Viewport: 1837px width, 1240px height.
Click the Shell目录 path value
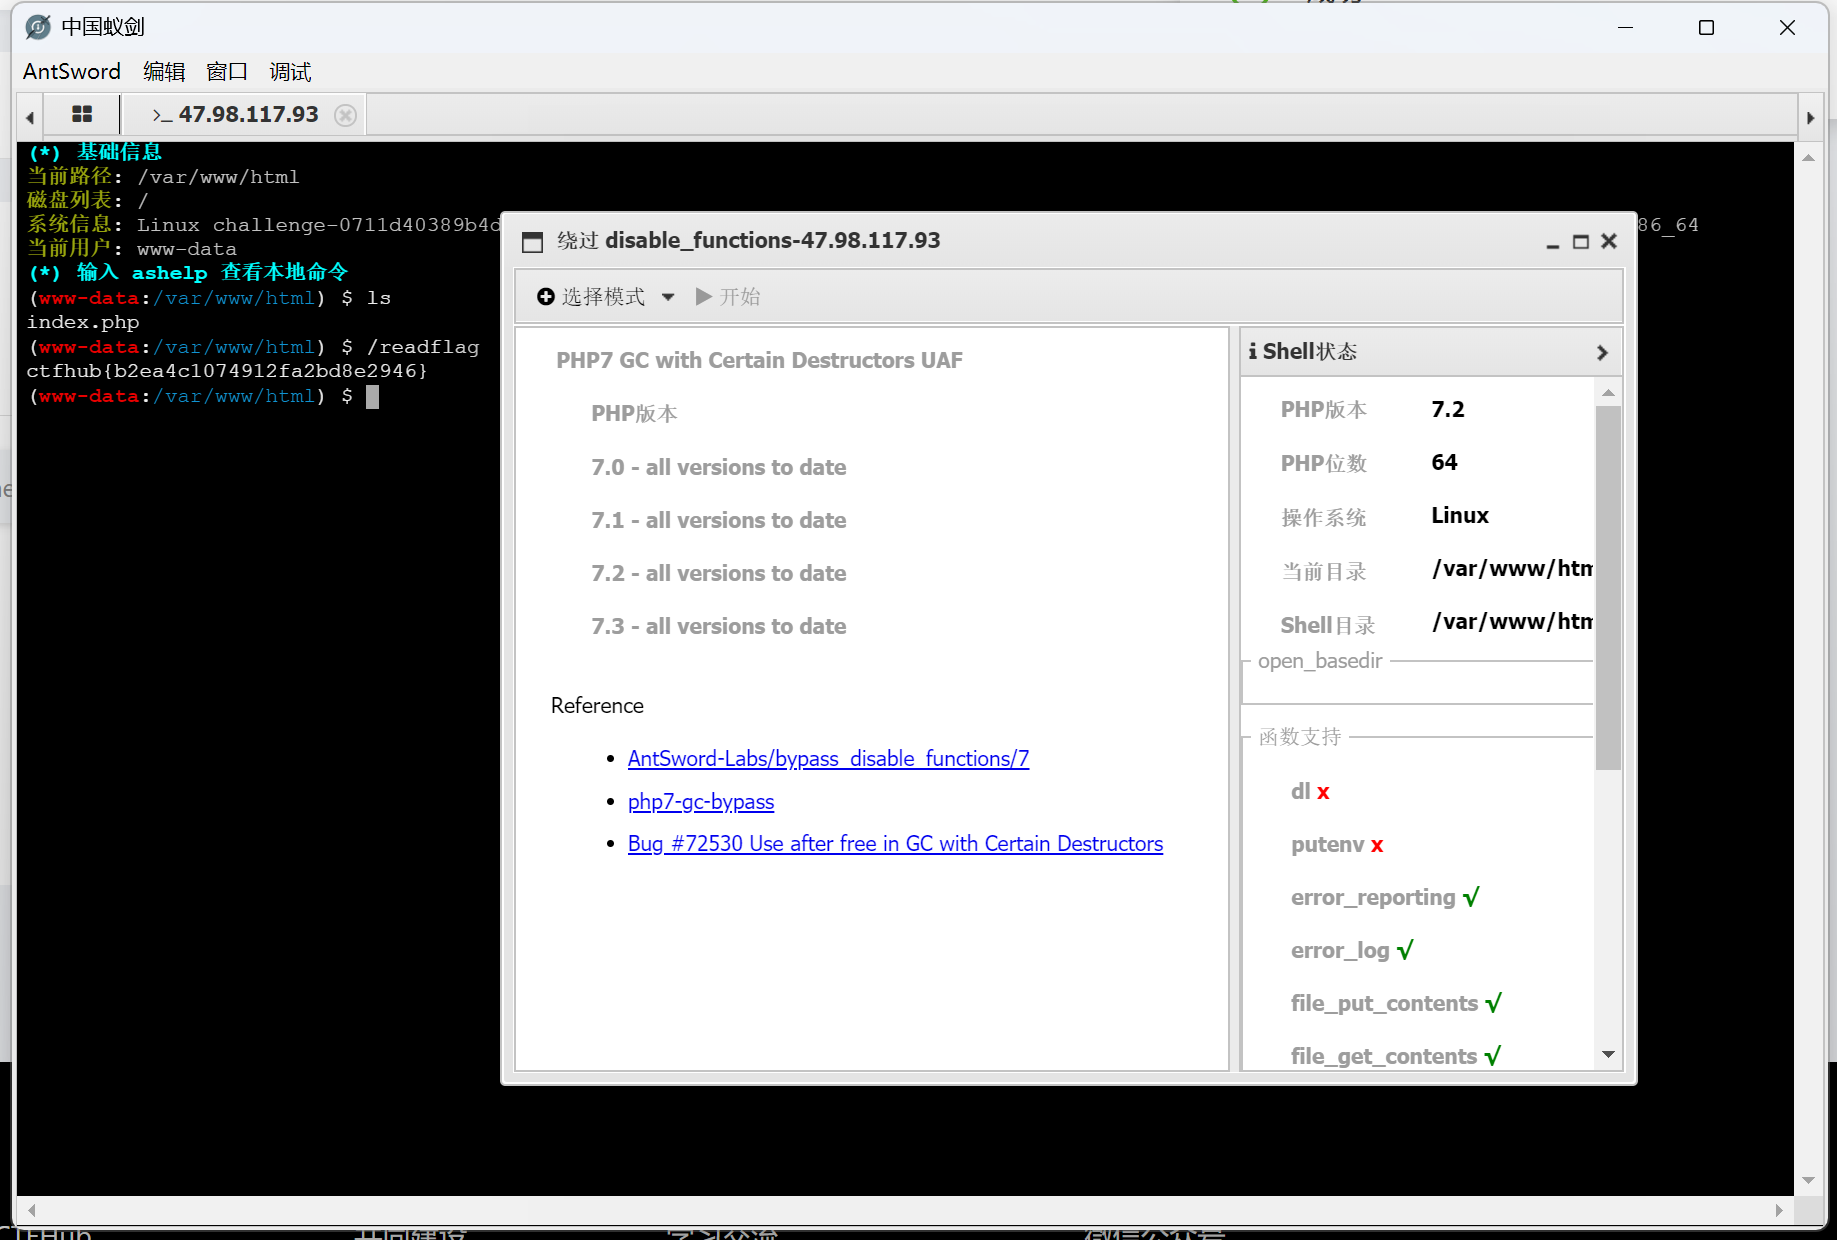click(x=1512, y=621)
